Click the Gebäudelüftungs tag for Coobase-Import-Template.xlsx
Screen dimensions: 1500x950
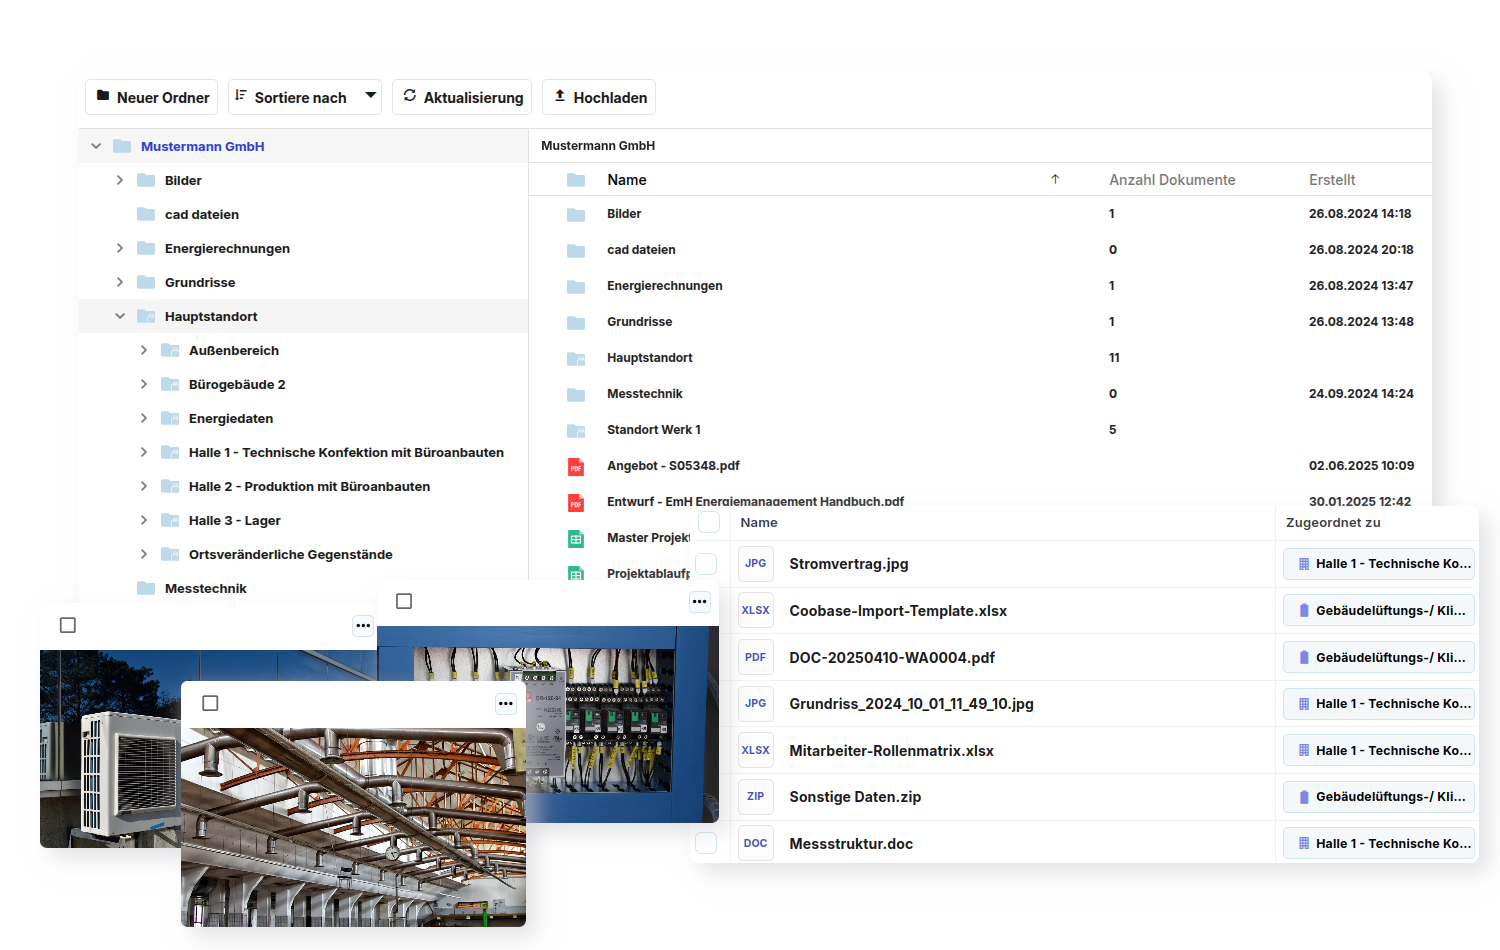click(1378, 611)
